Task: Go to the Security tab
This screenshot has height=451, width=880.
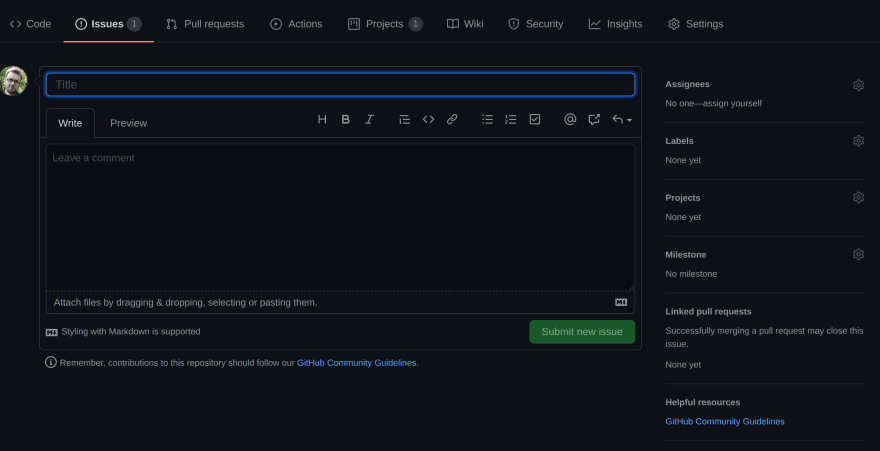Action: [x=535, y=24]
